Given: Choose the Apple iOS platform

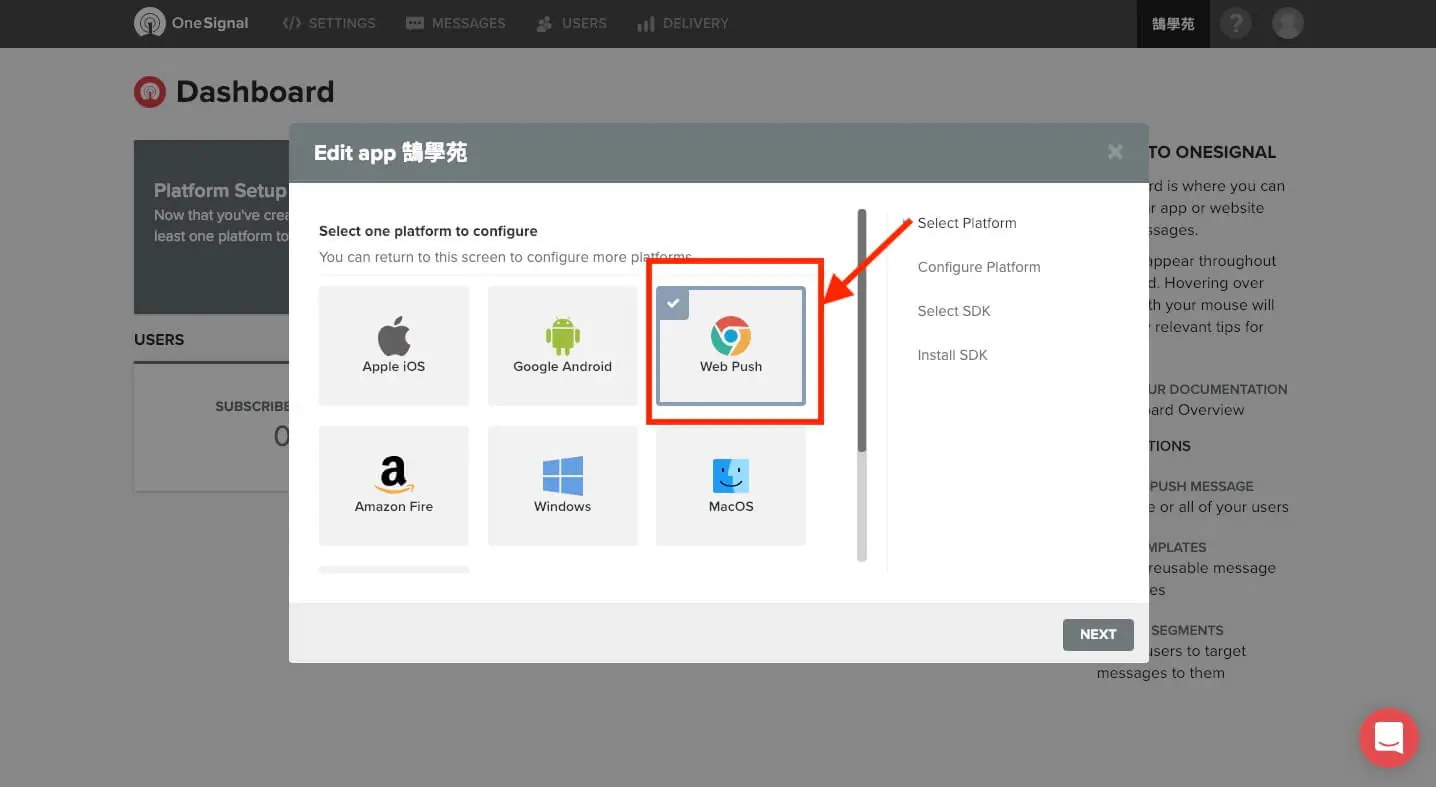Looking at the screenshot, I should pyautogui.click(x=394, y=345).
